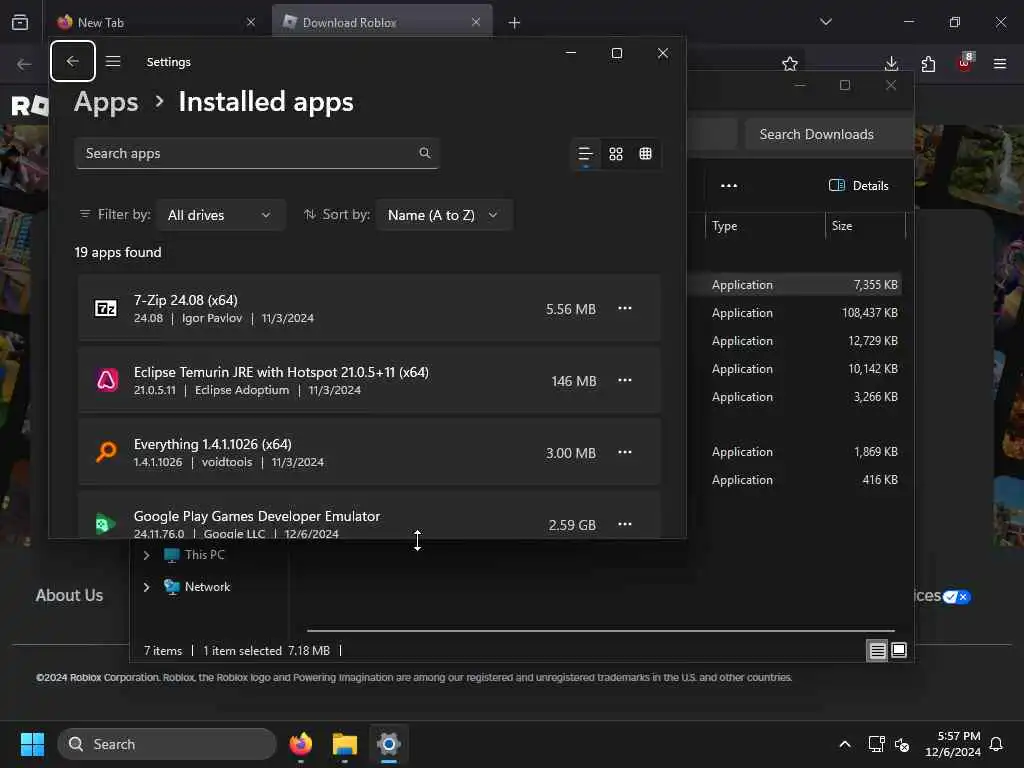Expand Network in File Explorer tree
Image resolution: width=1024 pixels, height=768 pixels.
146,587
